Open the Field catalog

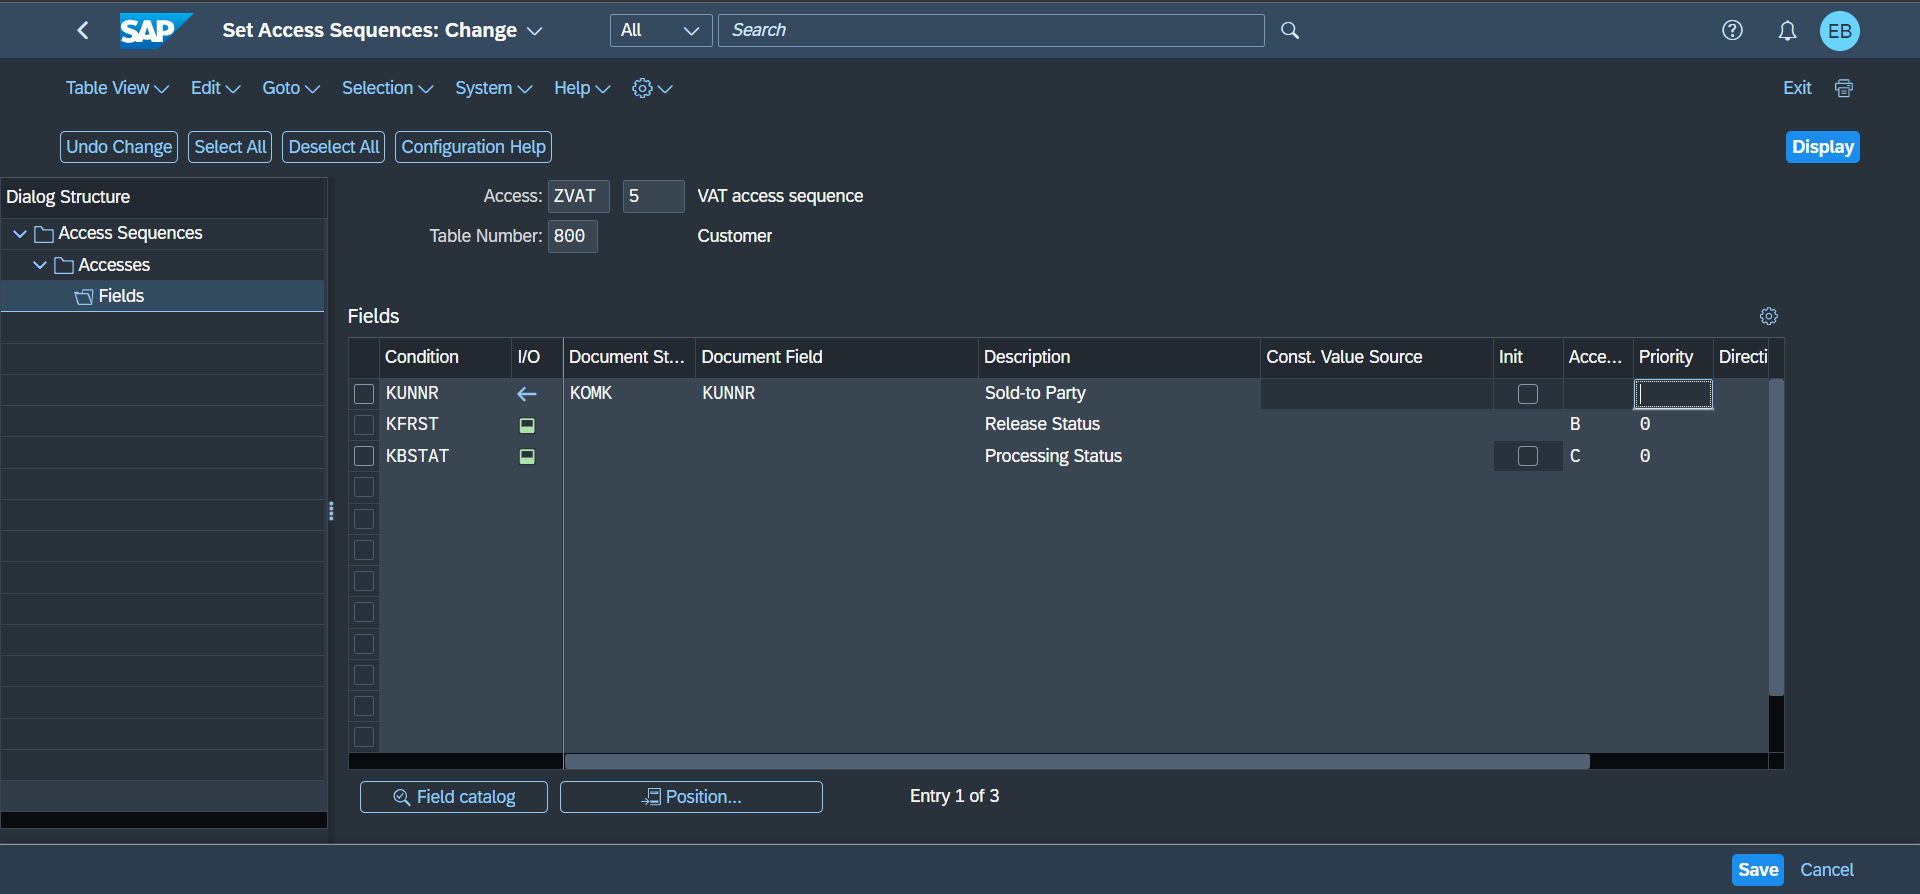454,797
